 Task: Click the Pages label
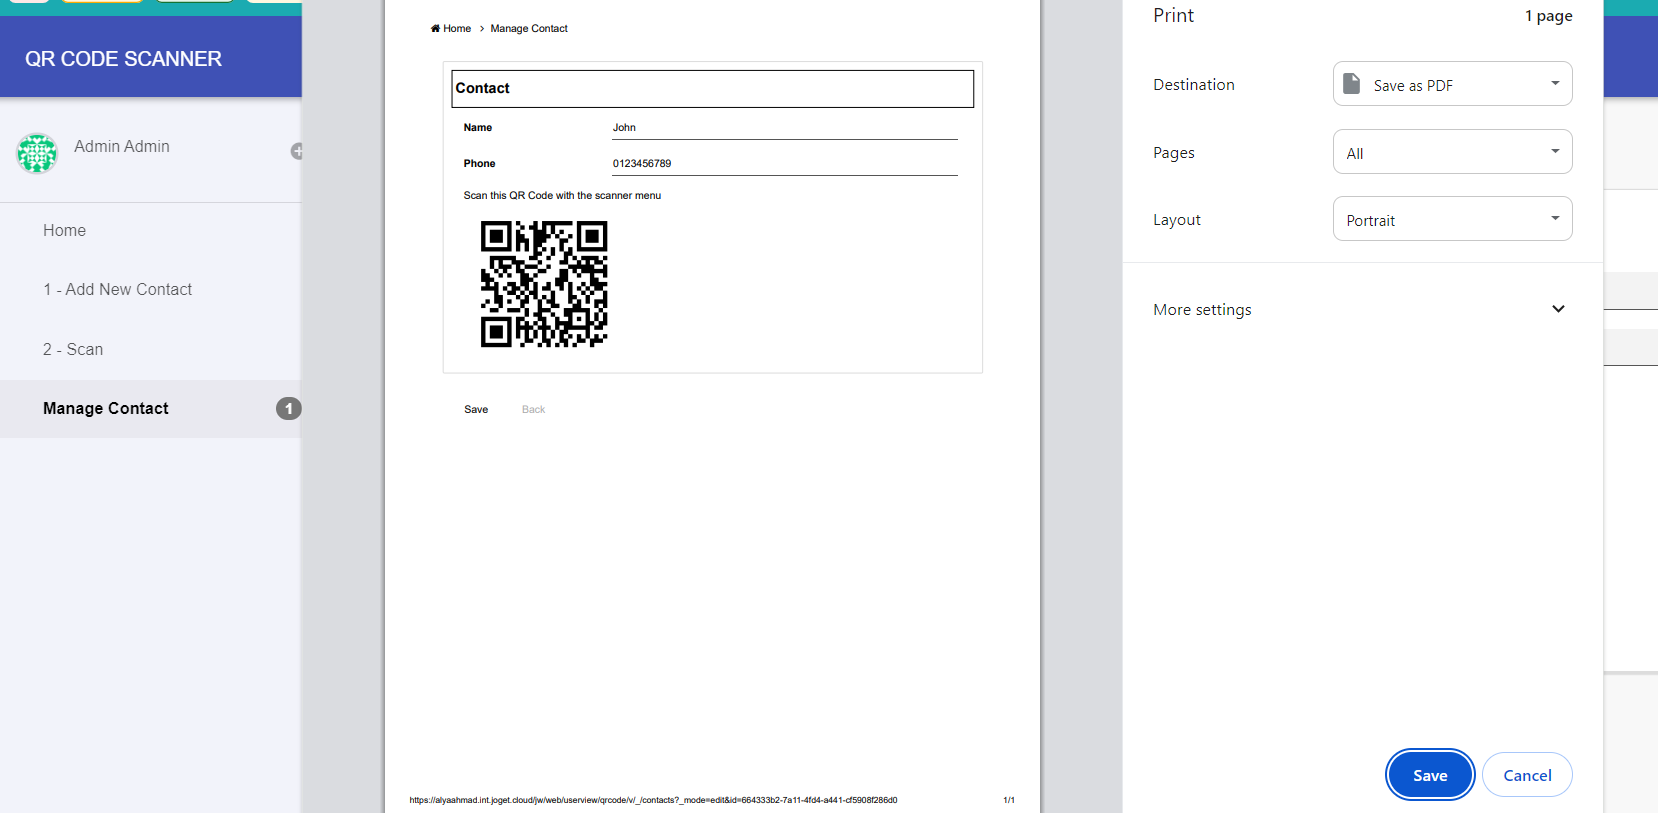tap(1174, 153)
